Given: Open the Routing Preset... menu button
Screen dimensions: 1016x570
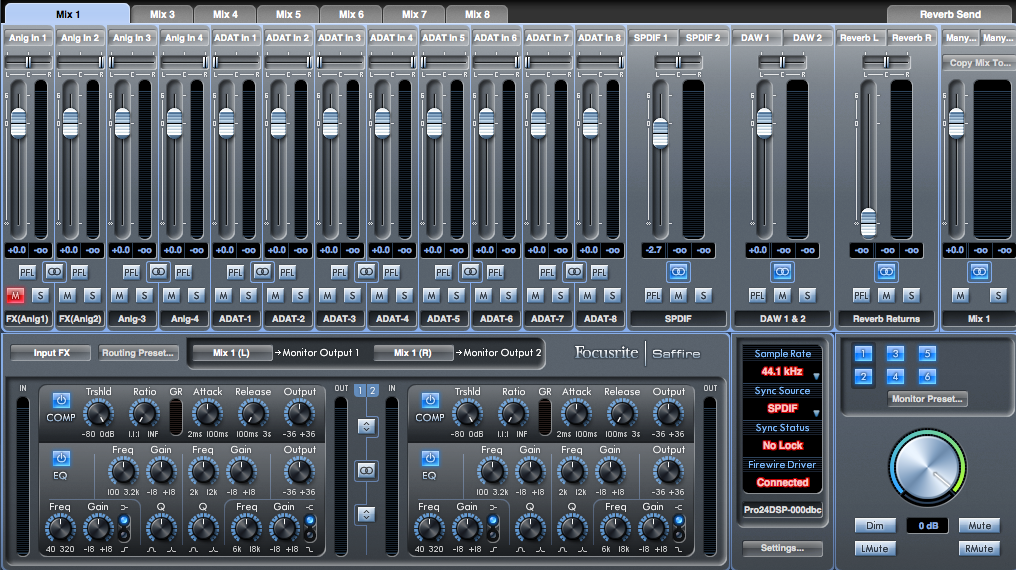Looking at the screenshot, I should point(138,352).
